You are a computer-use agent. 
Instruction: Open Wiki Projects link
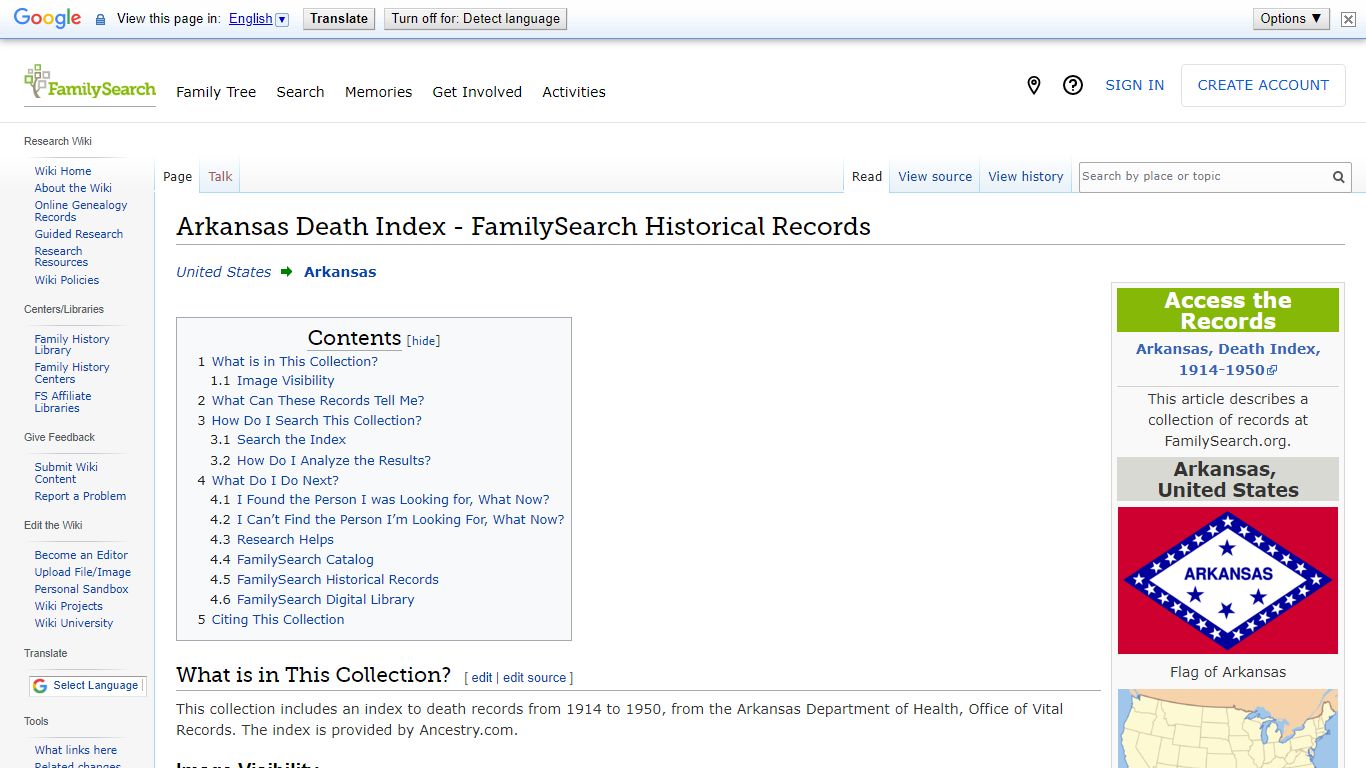[x=69, y=606]
